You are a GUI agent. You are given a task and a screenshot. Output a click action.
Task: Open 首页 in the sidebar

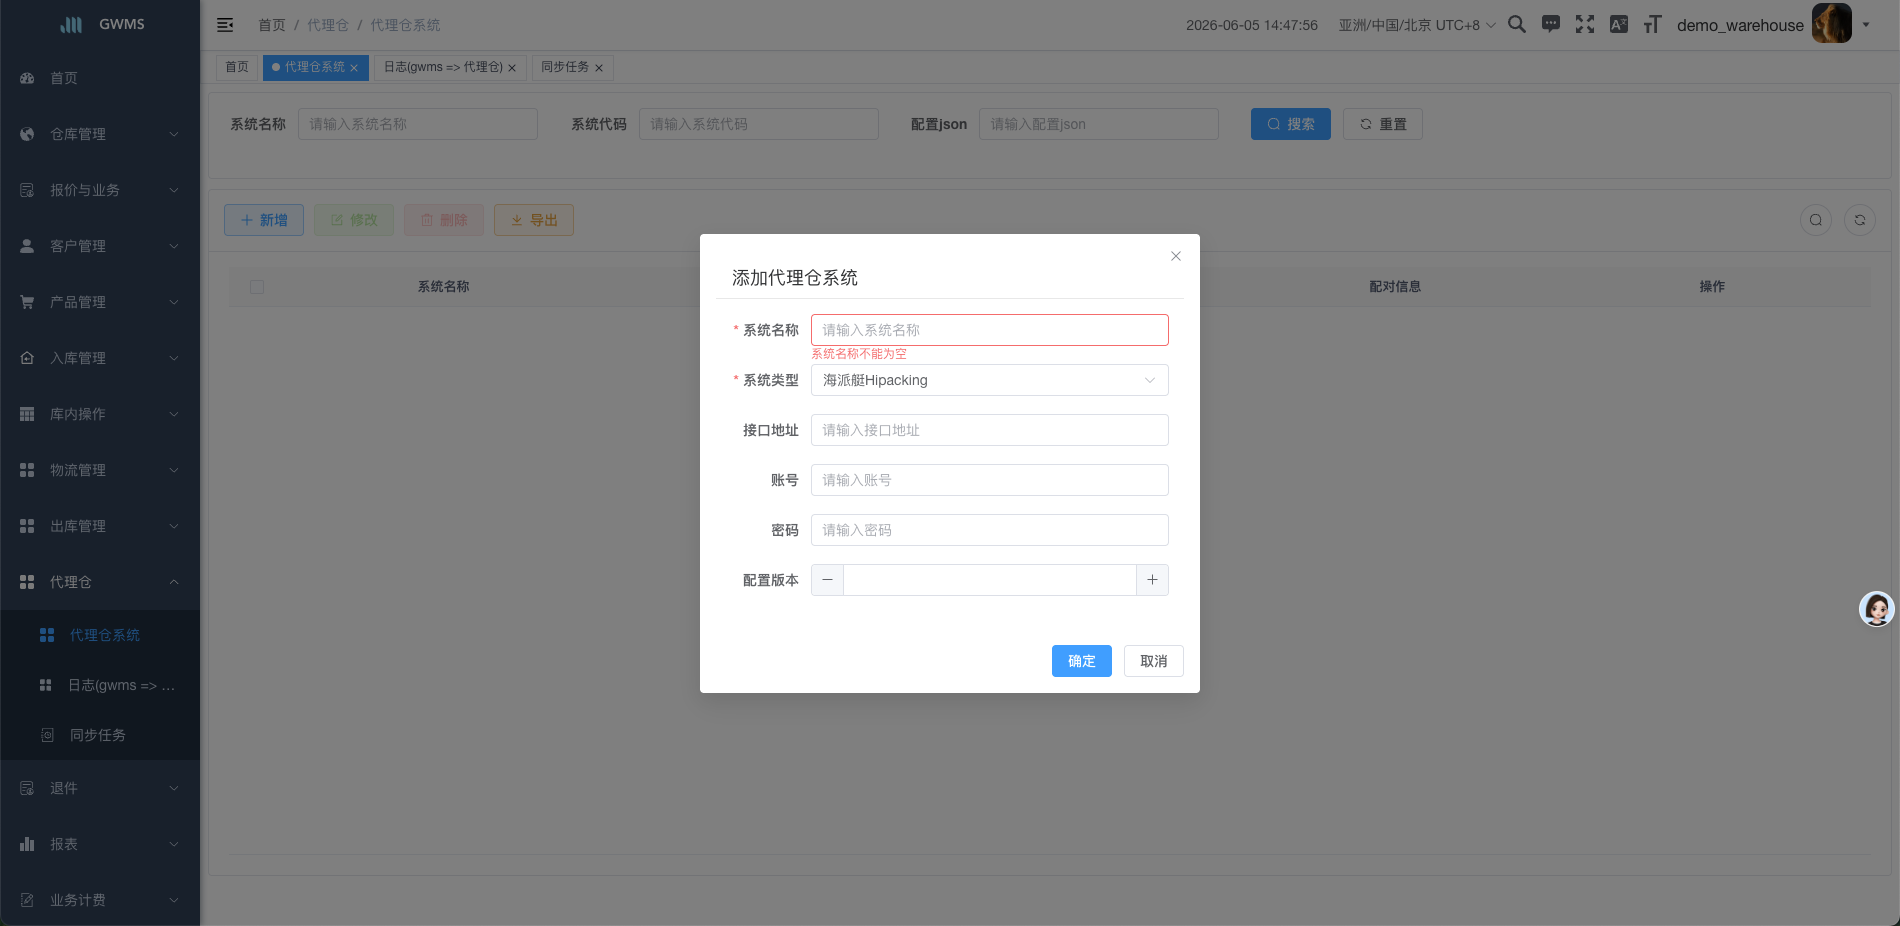[100, 78]
